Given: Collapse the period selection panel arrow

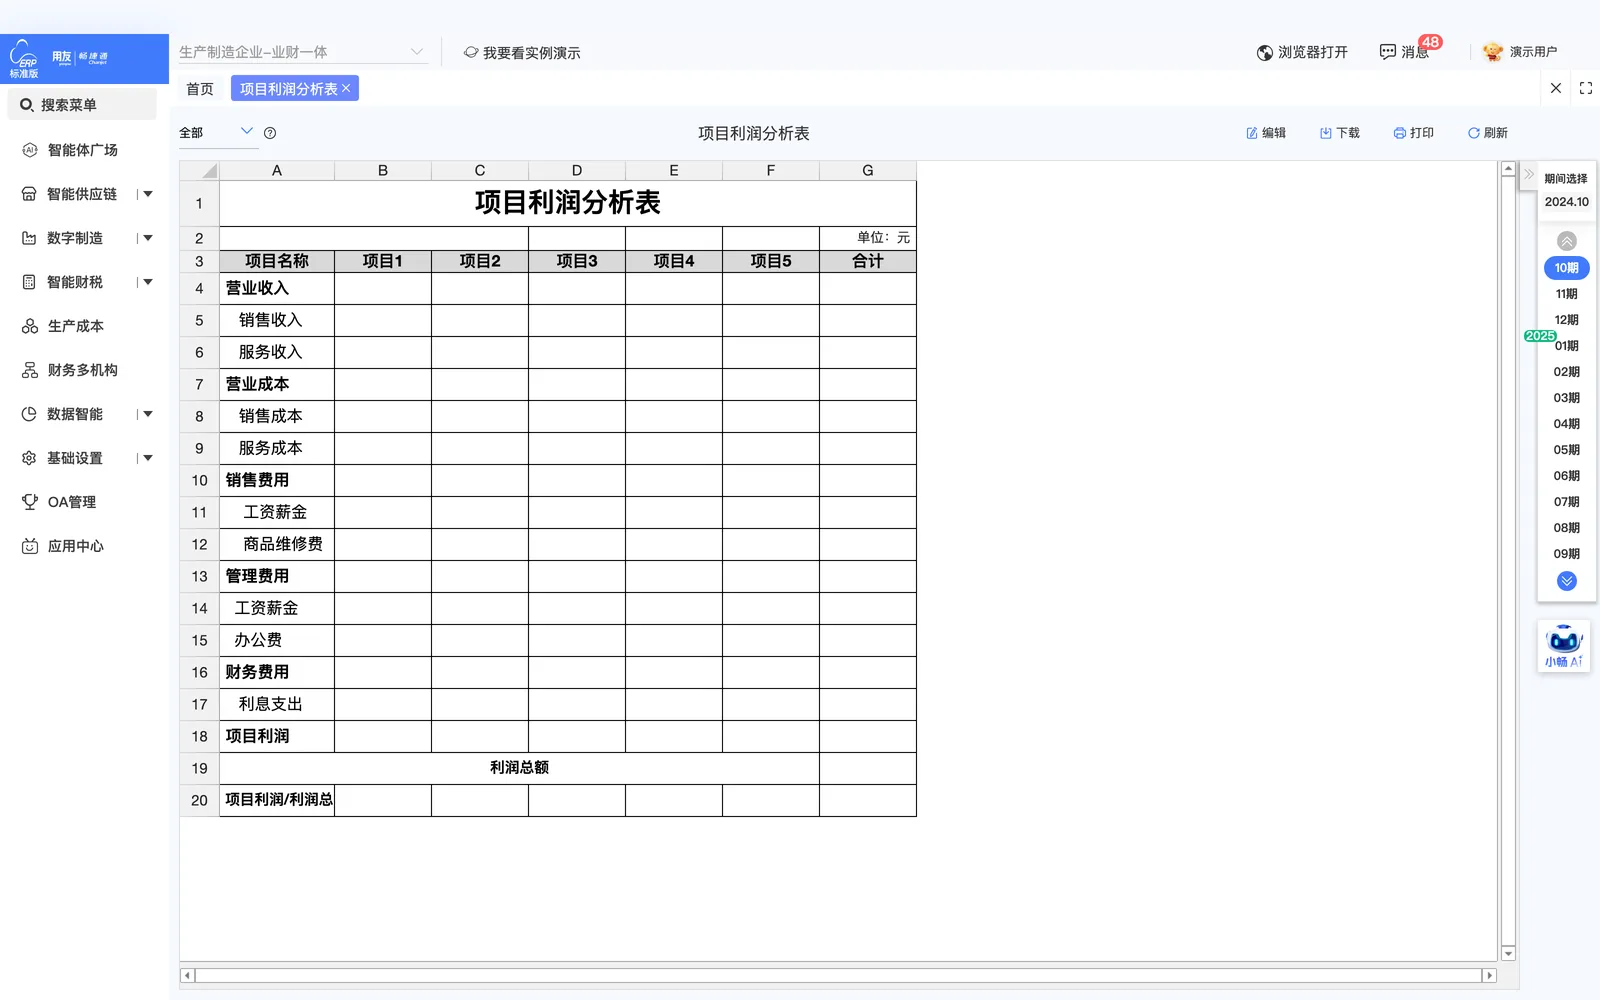Looking at the screenshot, I should [x=1529, y=174].
